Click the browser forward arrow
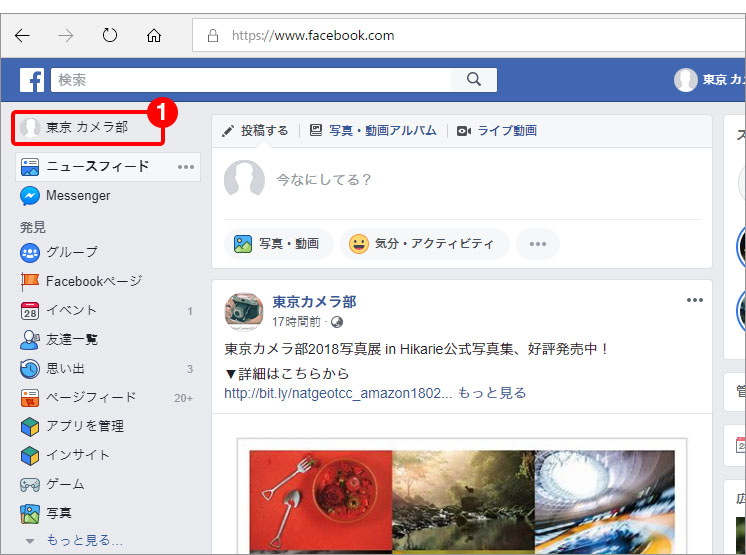The image size is (746, 555). tap(66, 35)
